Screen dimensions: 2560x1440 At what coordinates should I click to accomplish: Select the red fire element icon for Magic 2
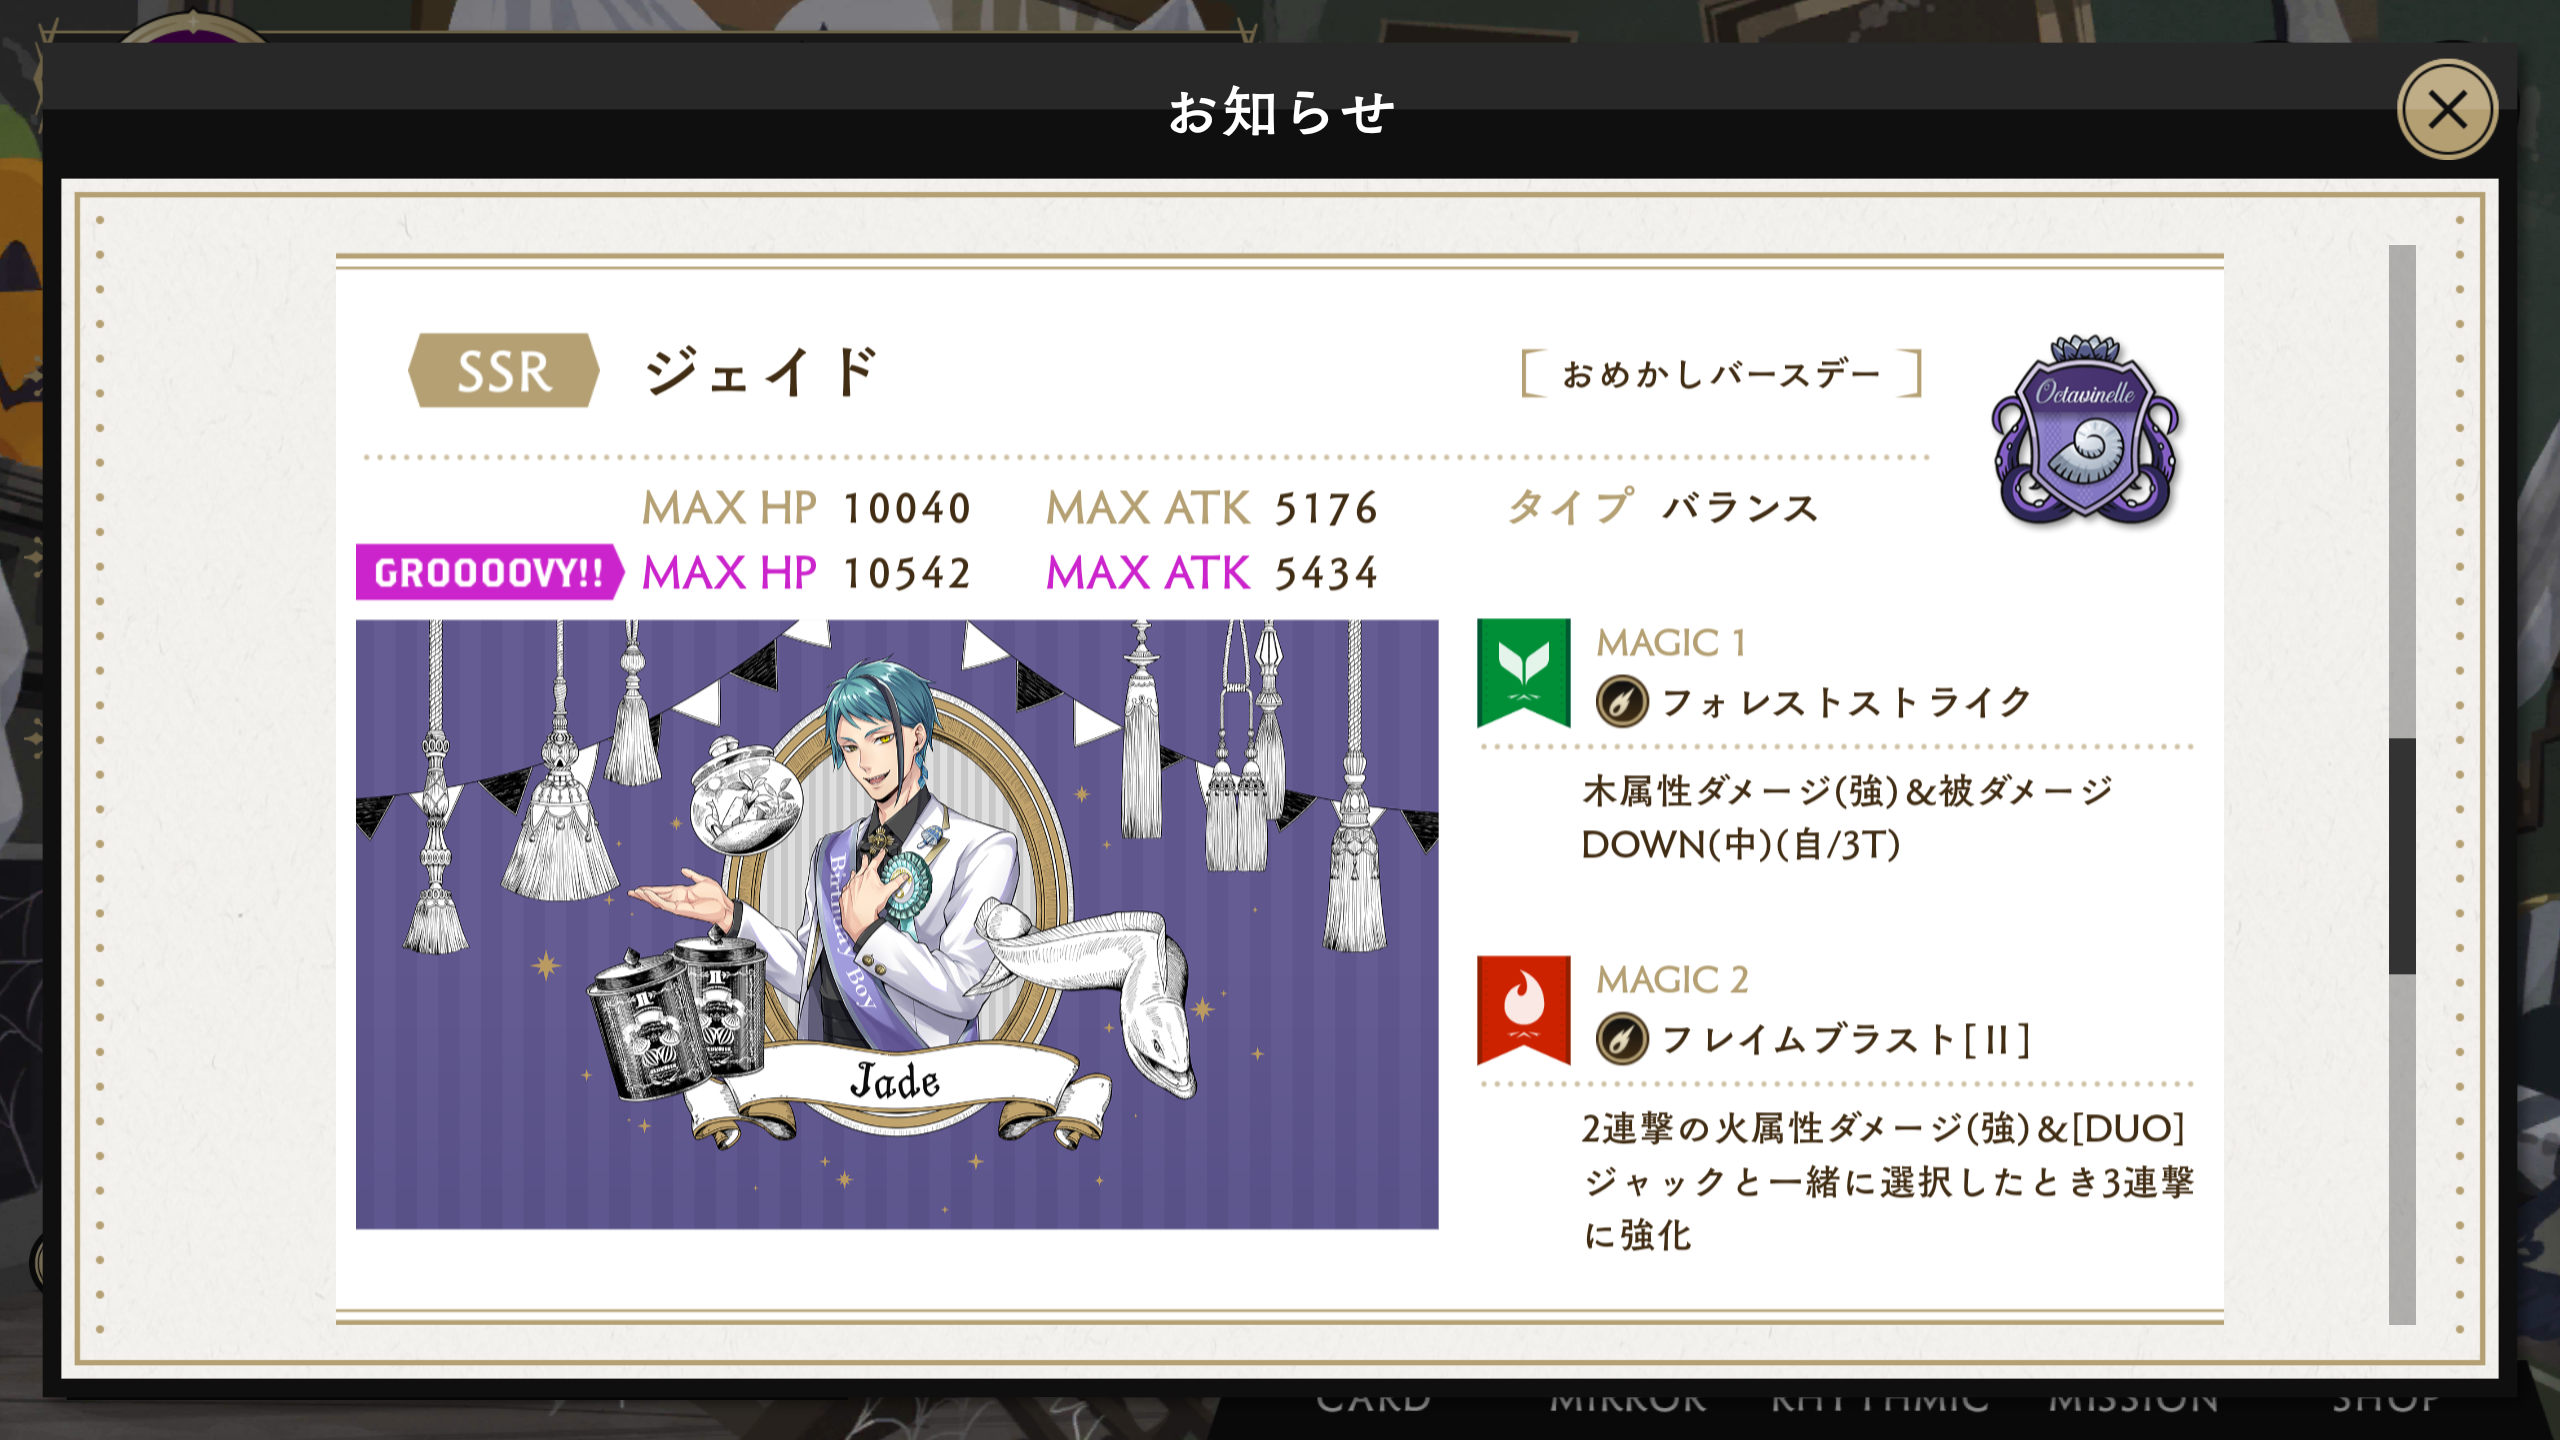[1523, 1010]
